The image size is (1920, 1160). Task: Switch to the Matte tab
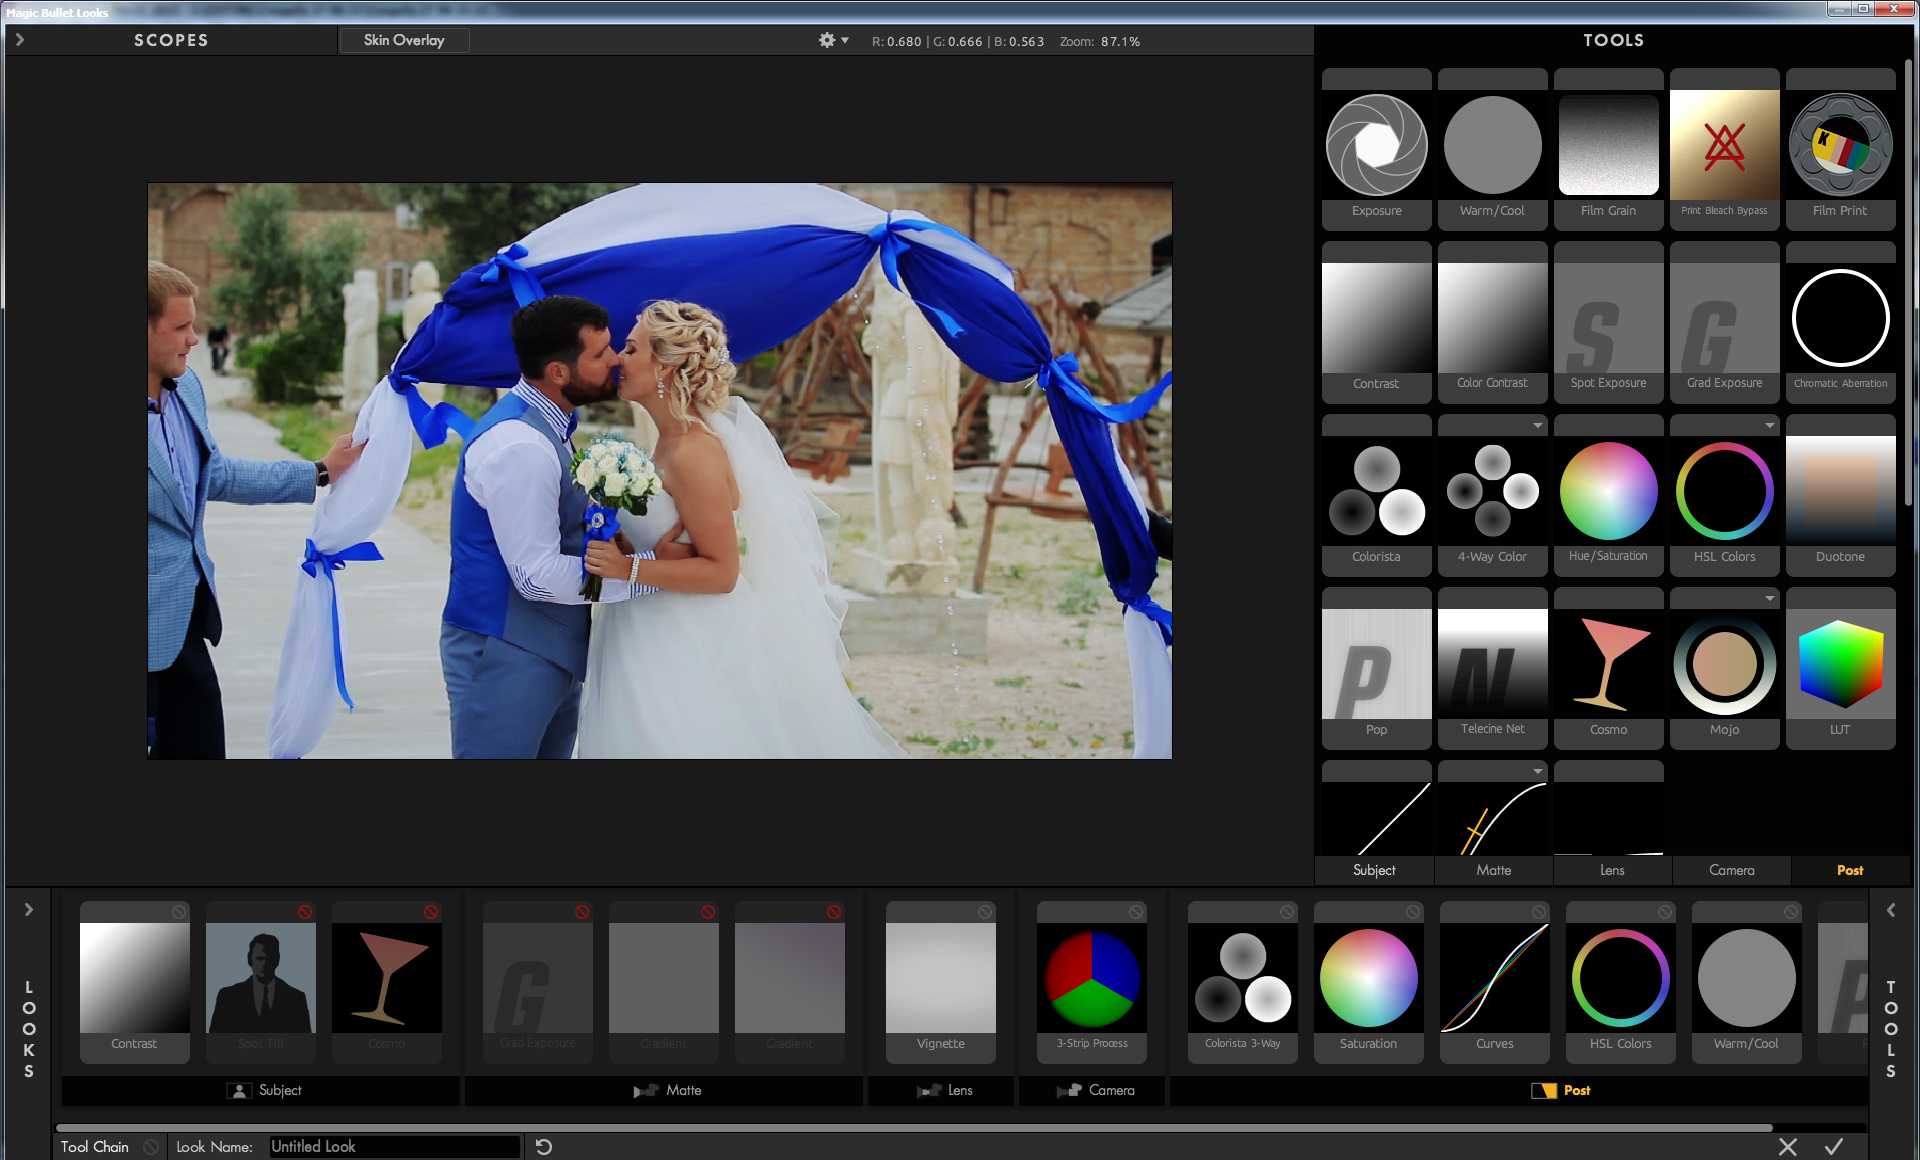tap(1492, 869)
